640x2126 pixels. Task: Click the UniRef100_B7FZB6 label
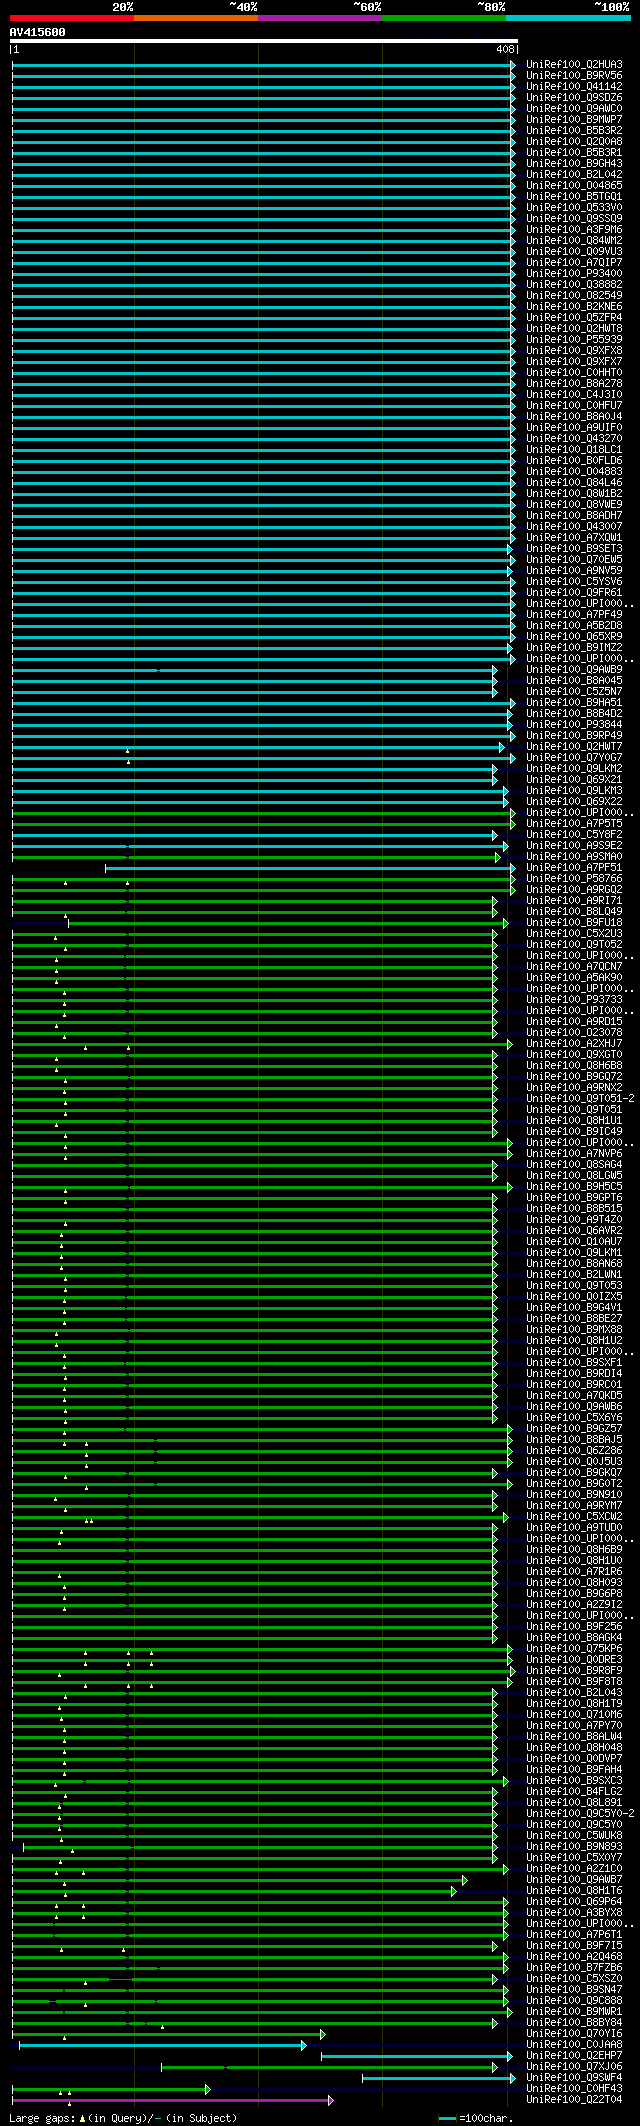coord(574,1968)
